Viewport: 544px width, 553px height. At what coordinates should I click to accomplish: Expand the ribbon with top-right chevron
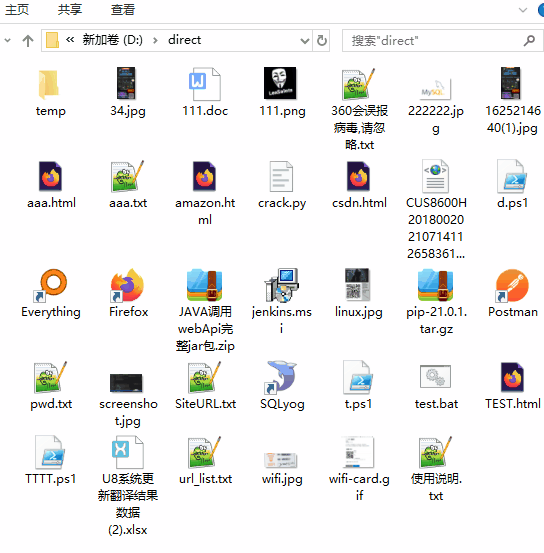coord(523,10)
